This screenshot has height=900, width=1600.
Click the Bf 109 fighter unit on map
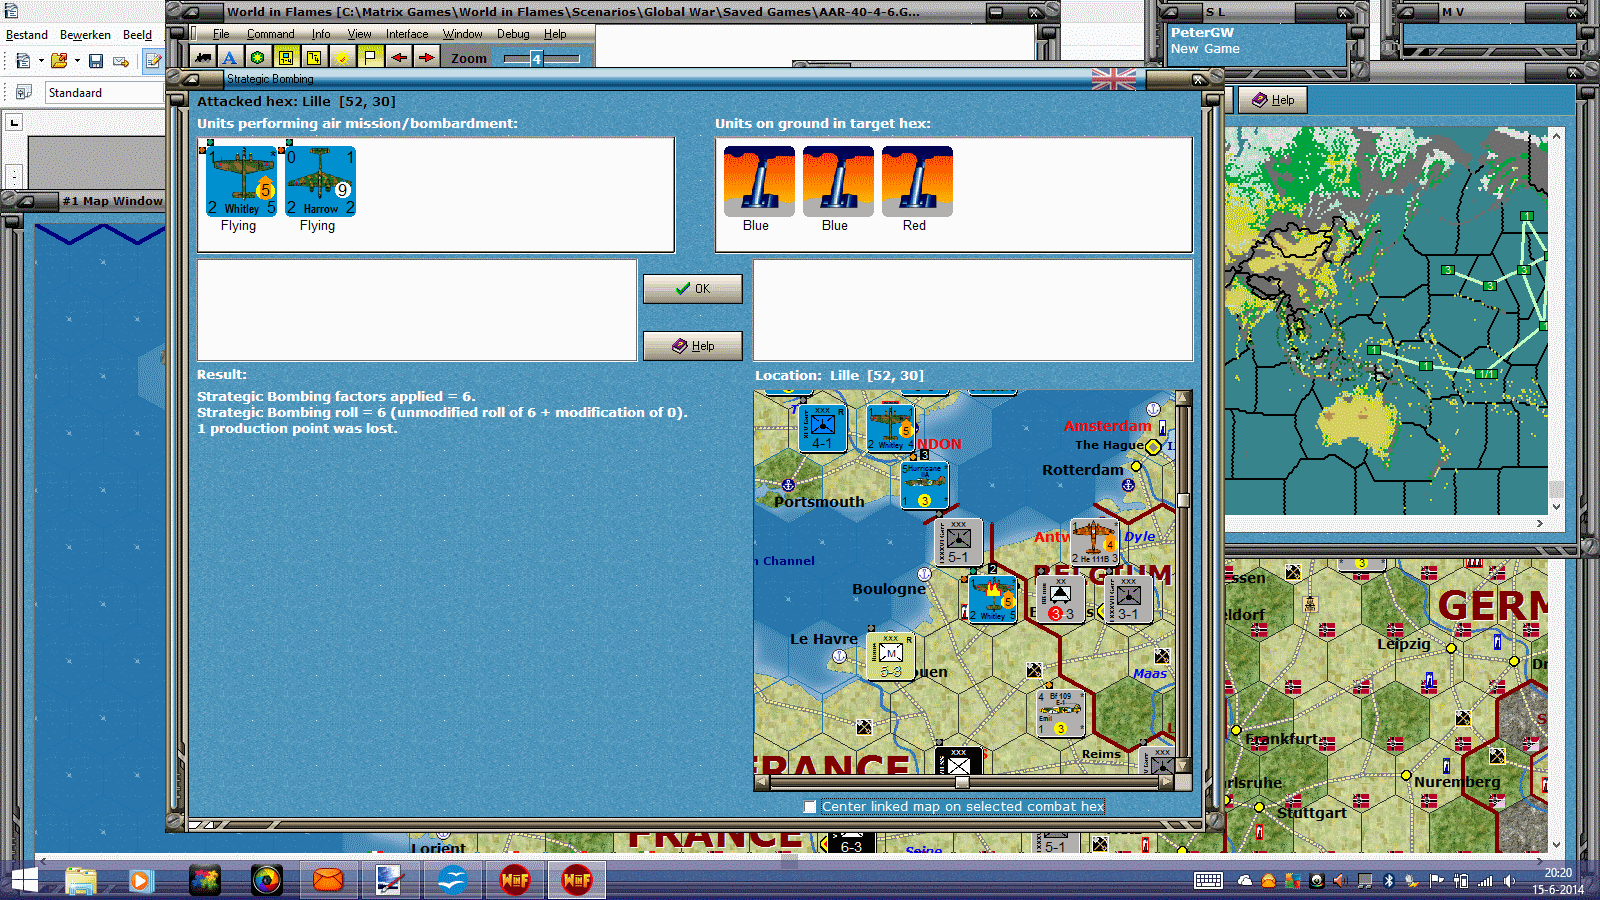1061,713
